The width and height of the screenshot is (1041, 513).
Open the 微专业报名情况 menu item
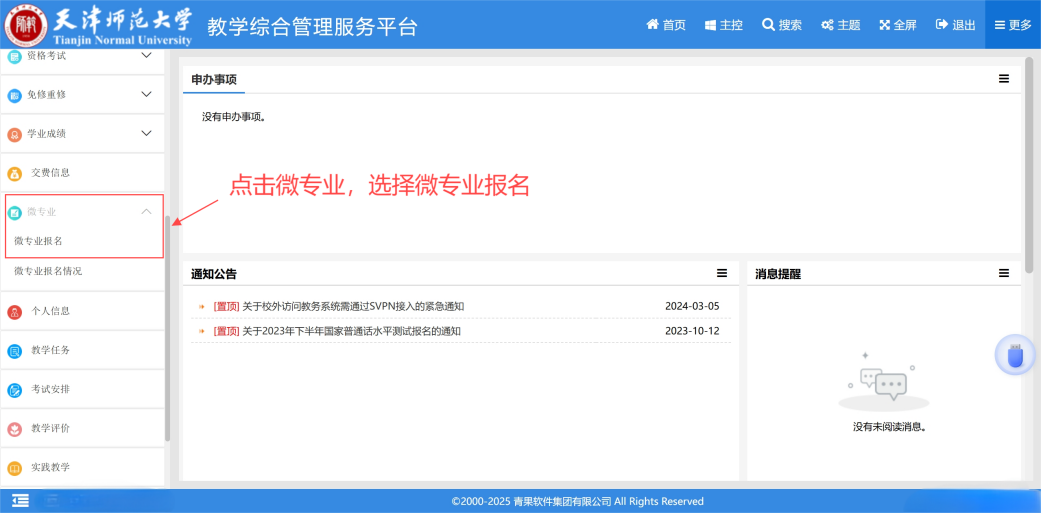pos(48,271)
